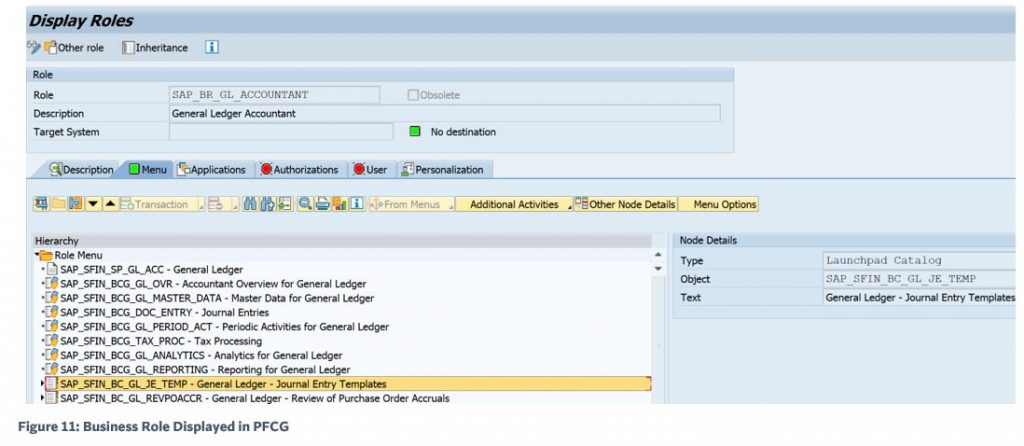Viewport: 1024px width, 446px height.
Task: Click the Find Next binoculars icon
Action: point(267,204)
